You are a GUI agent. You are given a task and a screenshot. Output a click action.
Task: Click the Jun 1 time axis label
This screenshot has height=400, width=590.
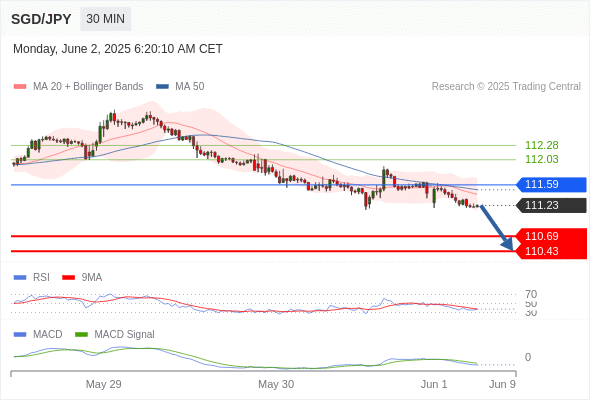(x=434, y=384)
